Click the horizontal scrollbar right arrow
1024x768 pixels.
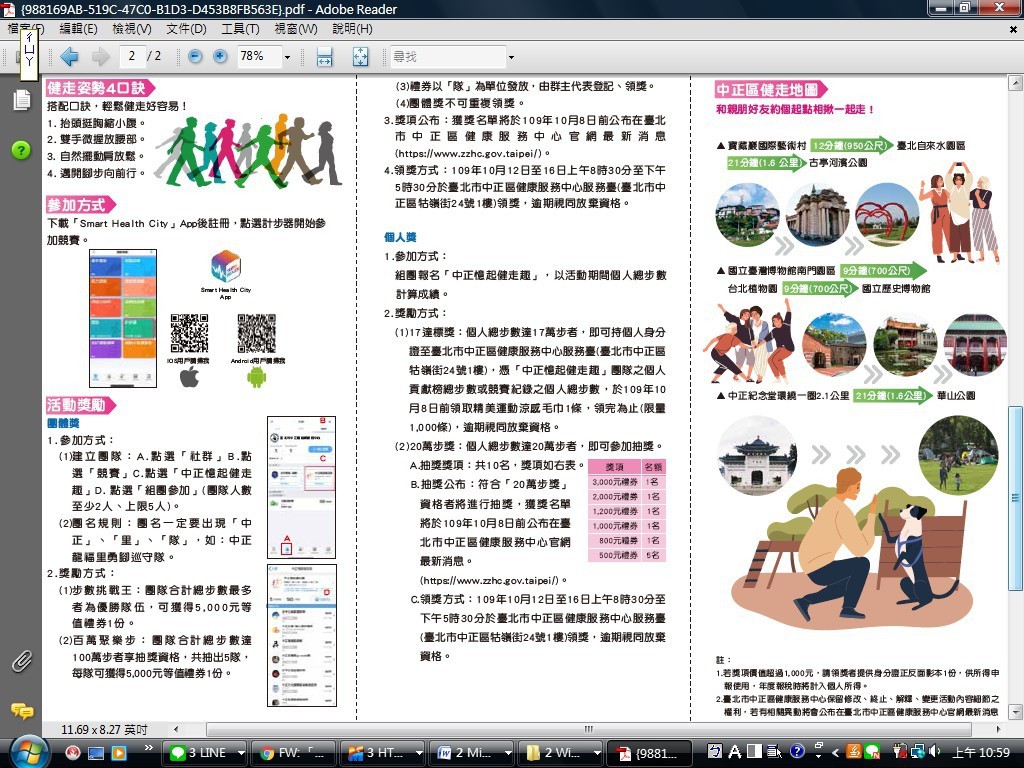point(998,729)
